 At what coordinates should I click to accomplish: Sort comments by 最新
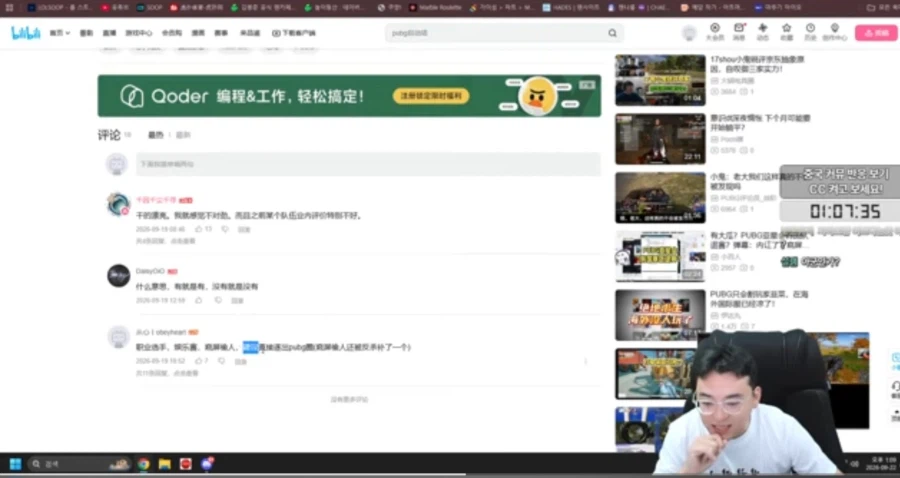point(183,135)
